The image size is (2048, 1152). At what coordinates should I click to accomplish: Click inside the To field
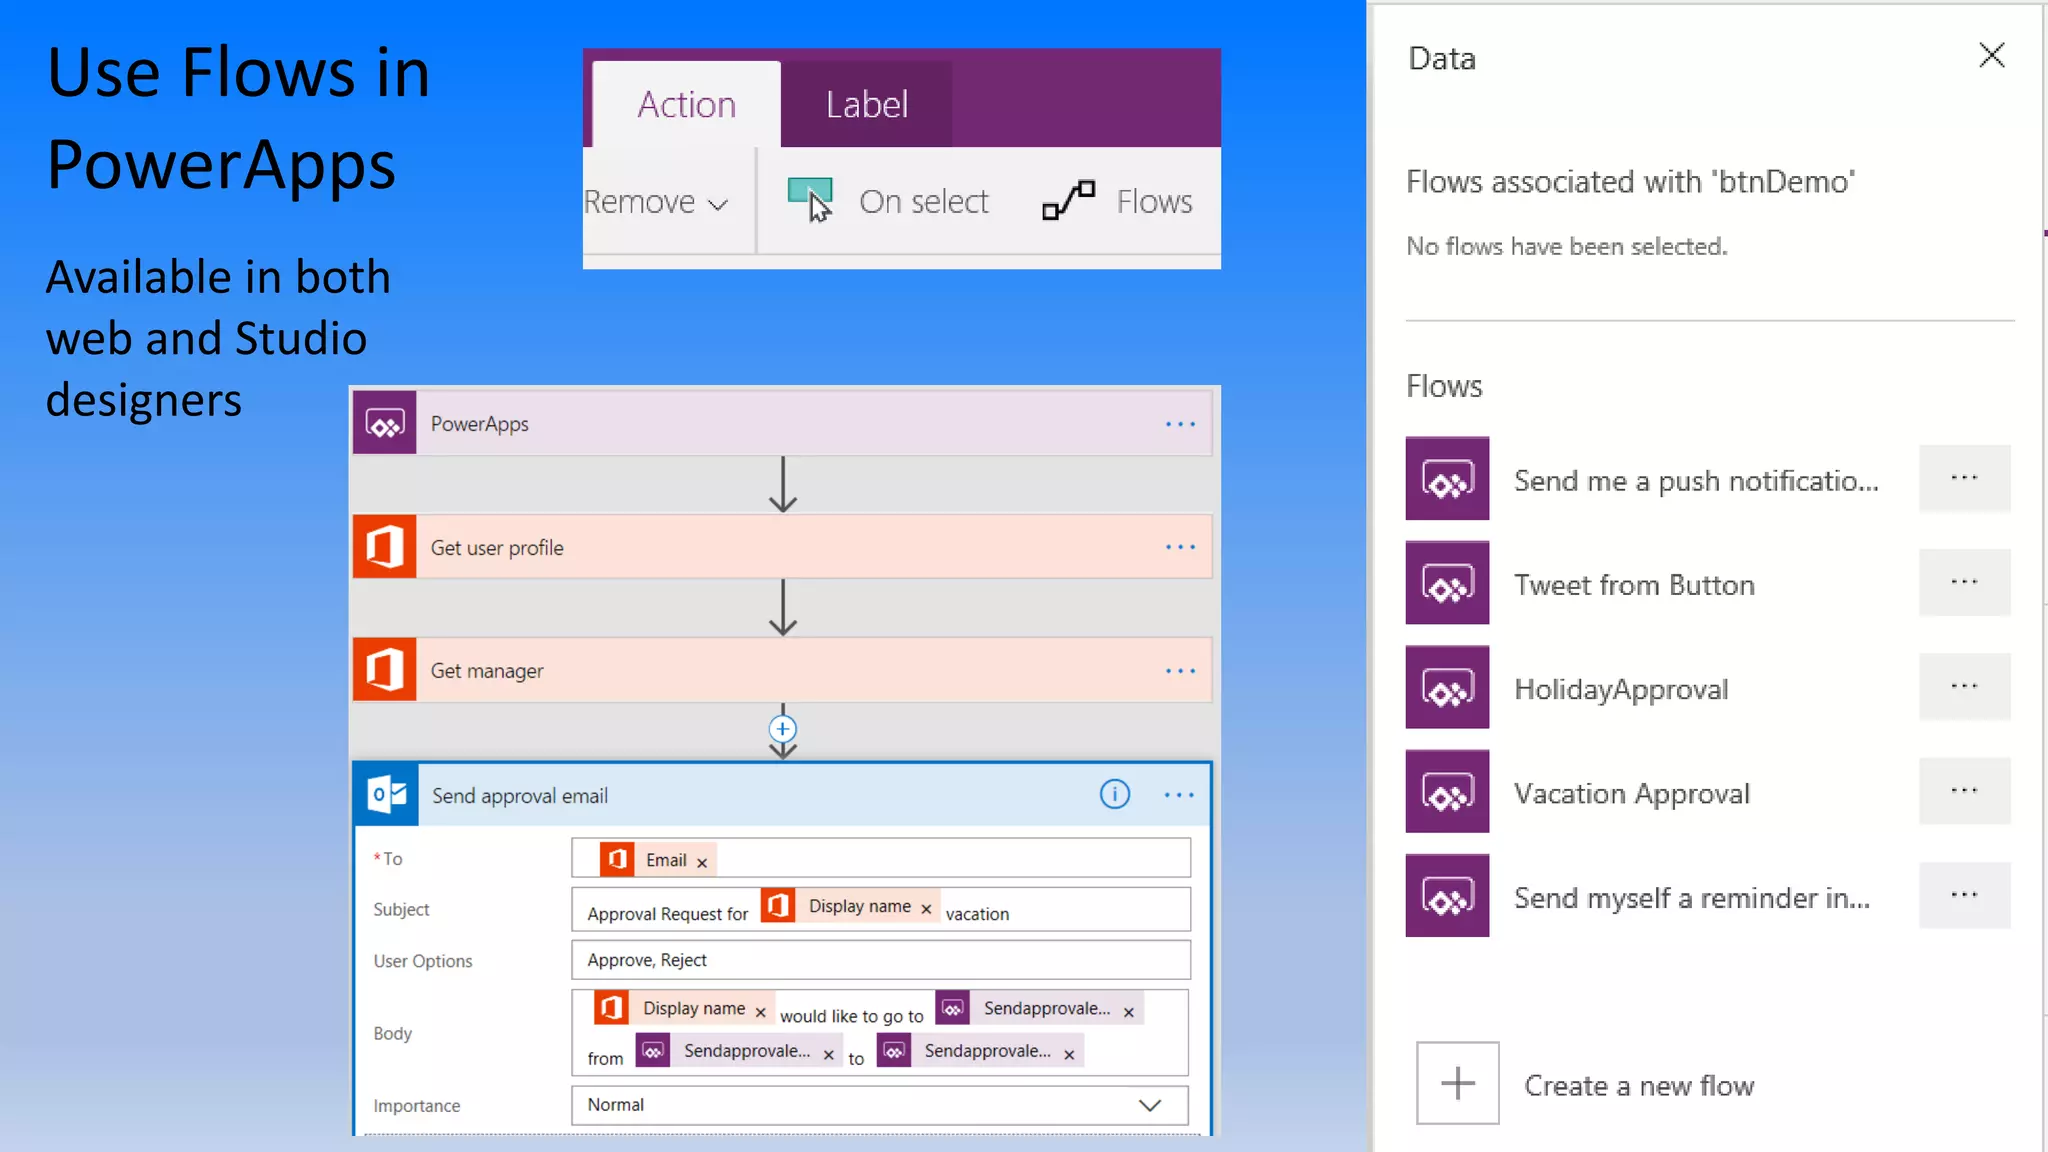tap(881, 858)
